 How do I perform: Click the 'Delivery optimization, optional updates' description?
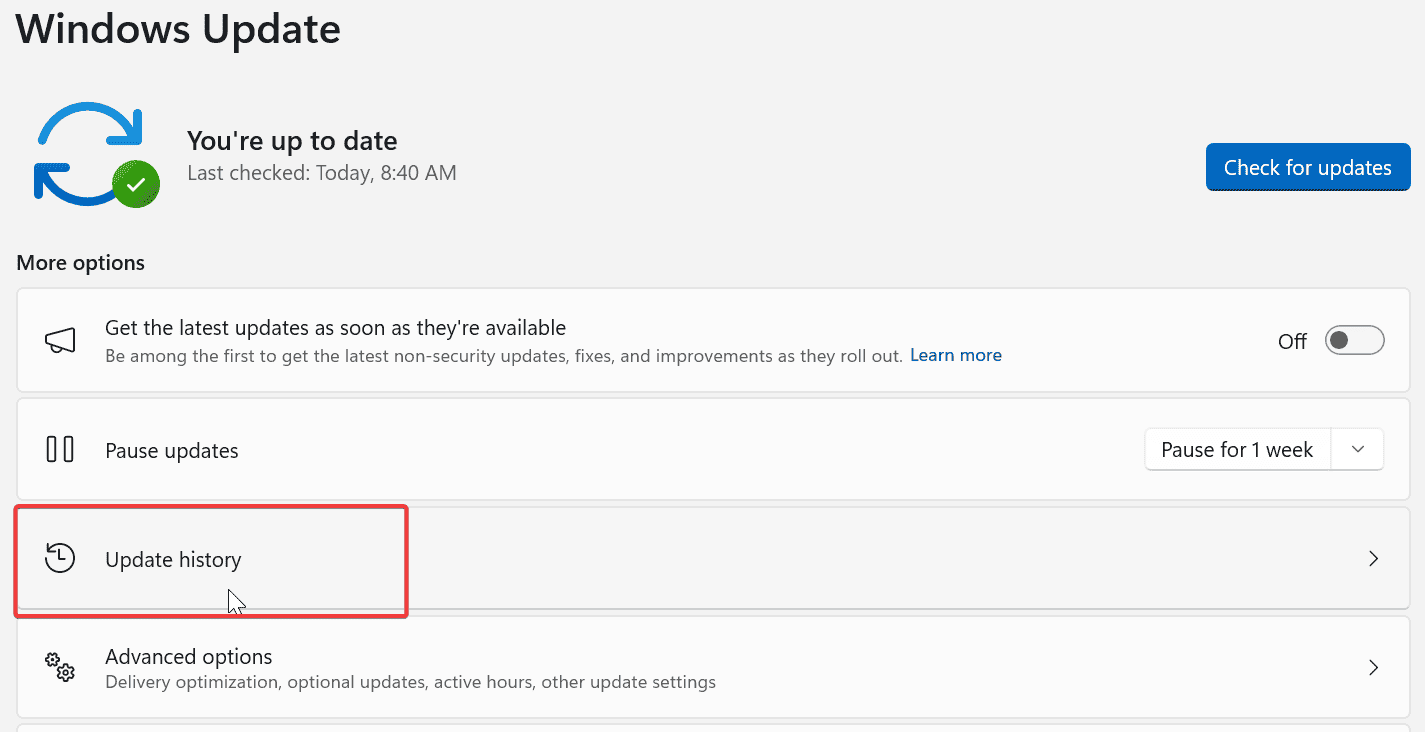[410, 683]
